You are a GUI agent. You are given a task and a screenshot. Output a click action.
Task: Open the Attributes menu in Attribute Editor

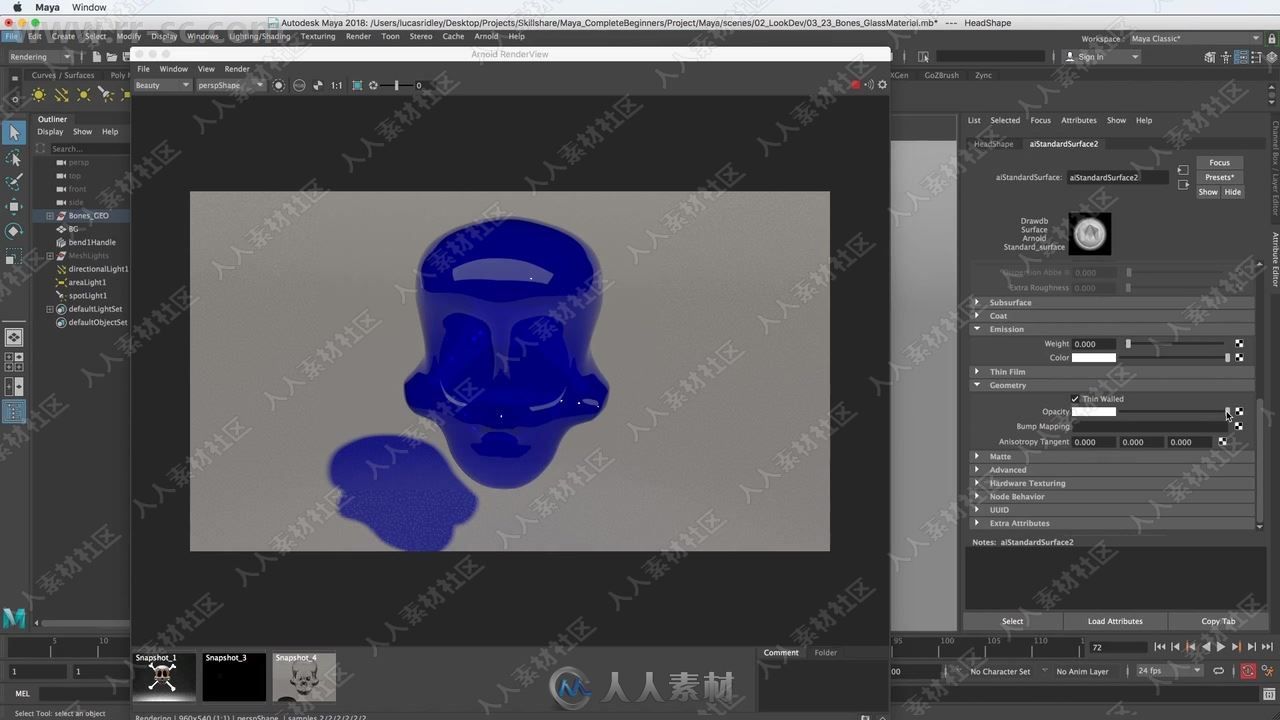[1078, 120]
